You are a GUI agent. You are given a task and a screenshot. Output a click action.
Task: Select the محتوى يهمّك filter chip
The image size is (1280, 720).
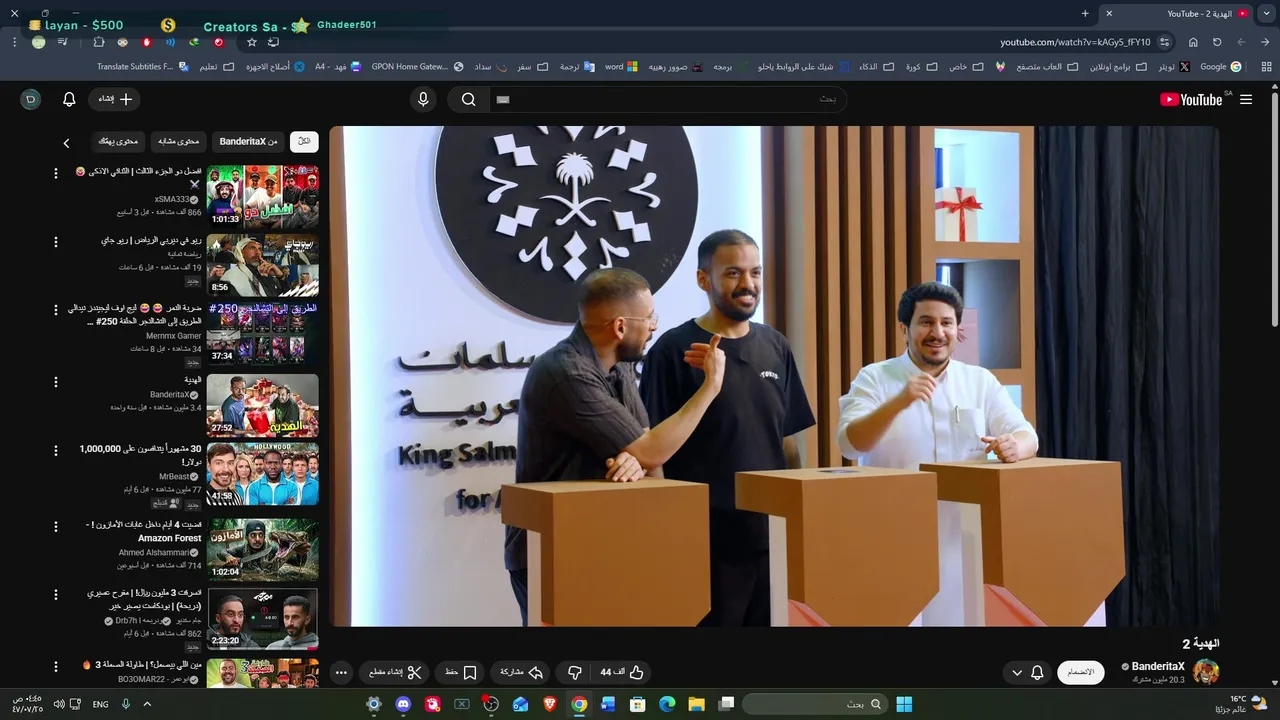click(x=118, y=142)
